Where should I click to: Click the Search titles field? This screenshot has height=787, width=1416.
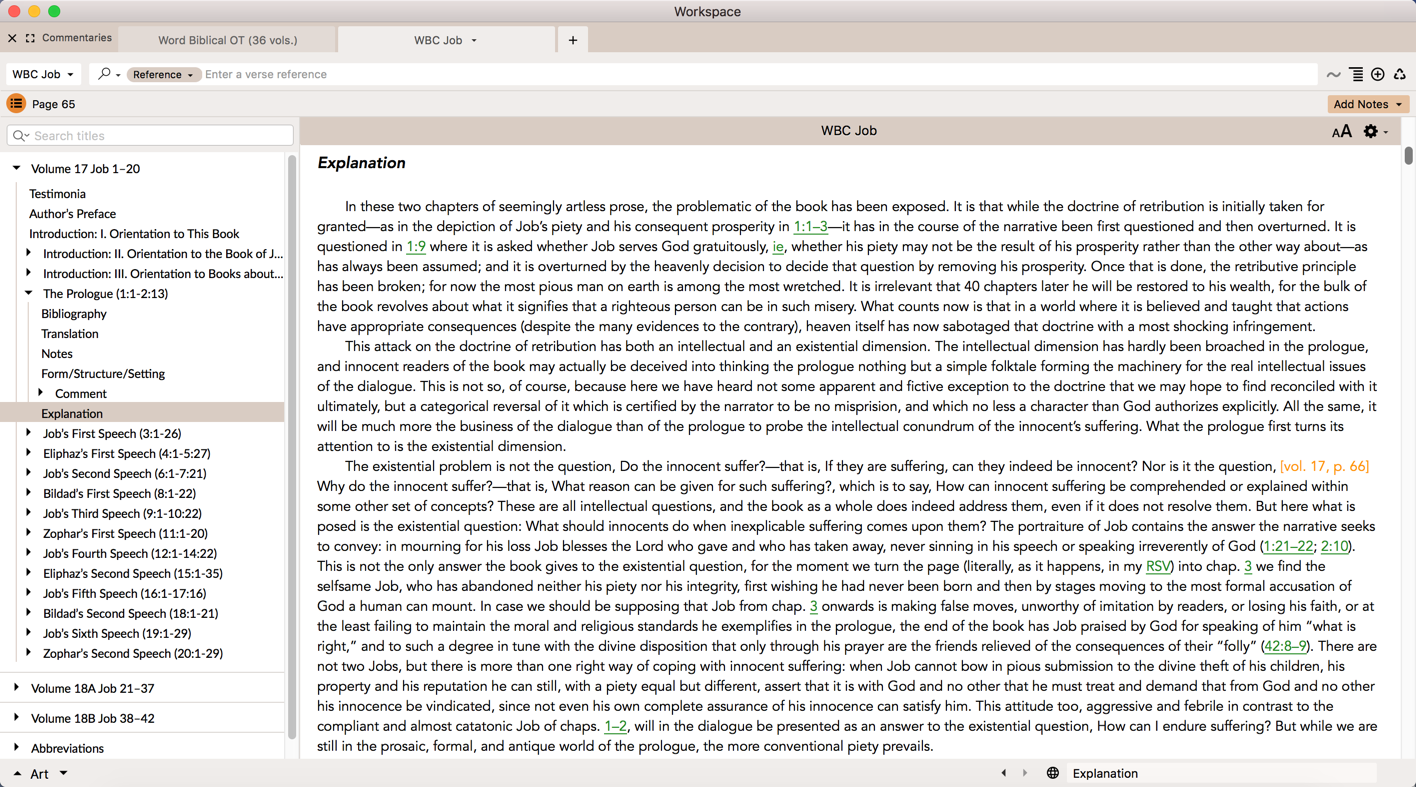(150, 135)
